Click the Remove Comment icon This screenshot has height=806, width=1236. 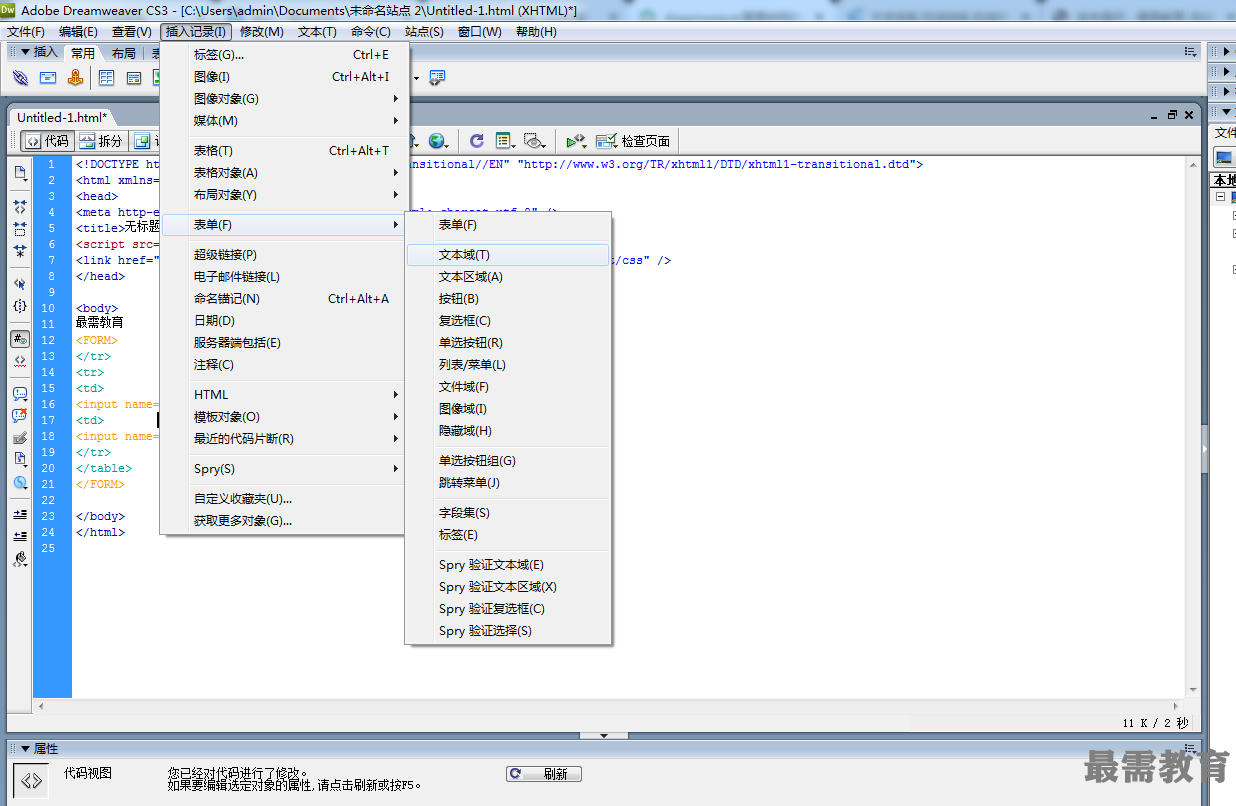pos(20,416)
